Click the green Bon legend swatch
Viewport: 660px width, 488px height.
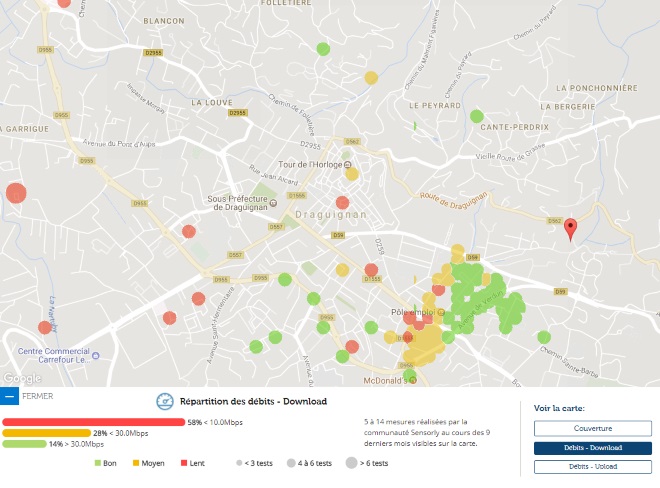98,464
